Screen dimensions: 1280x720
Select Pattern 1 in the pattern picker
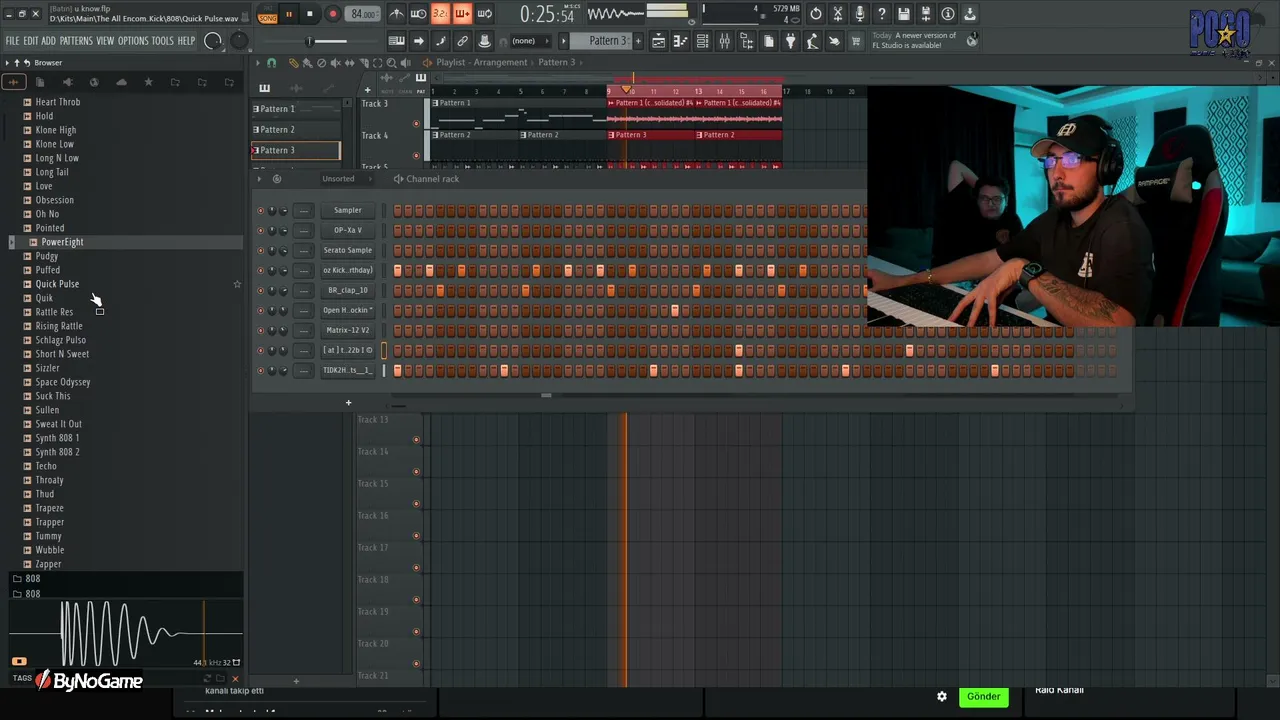point(296,109)
